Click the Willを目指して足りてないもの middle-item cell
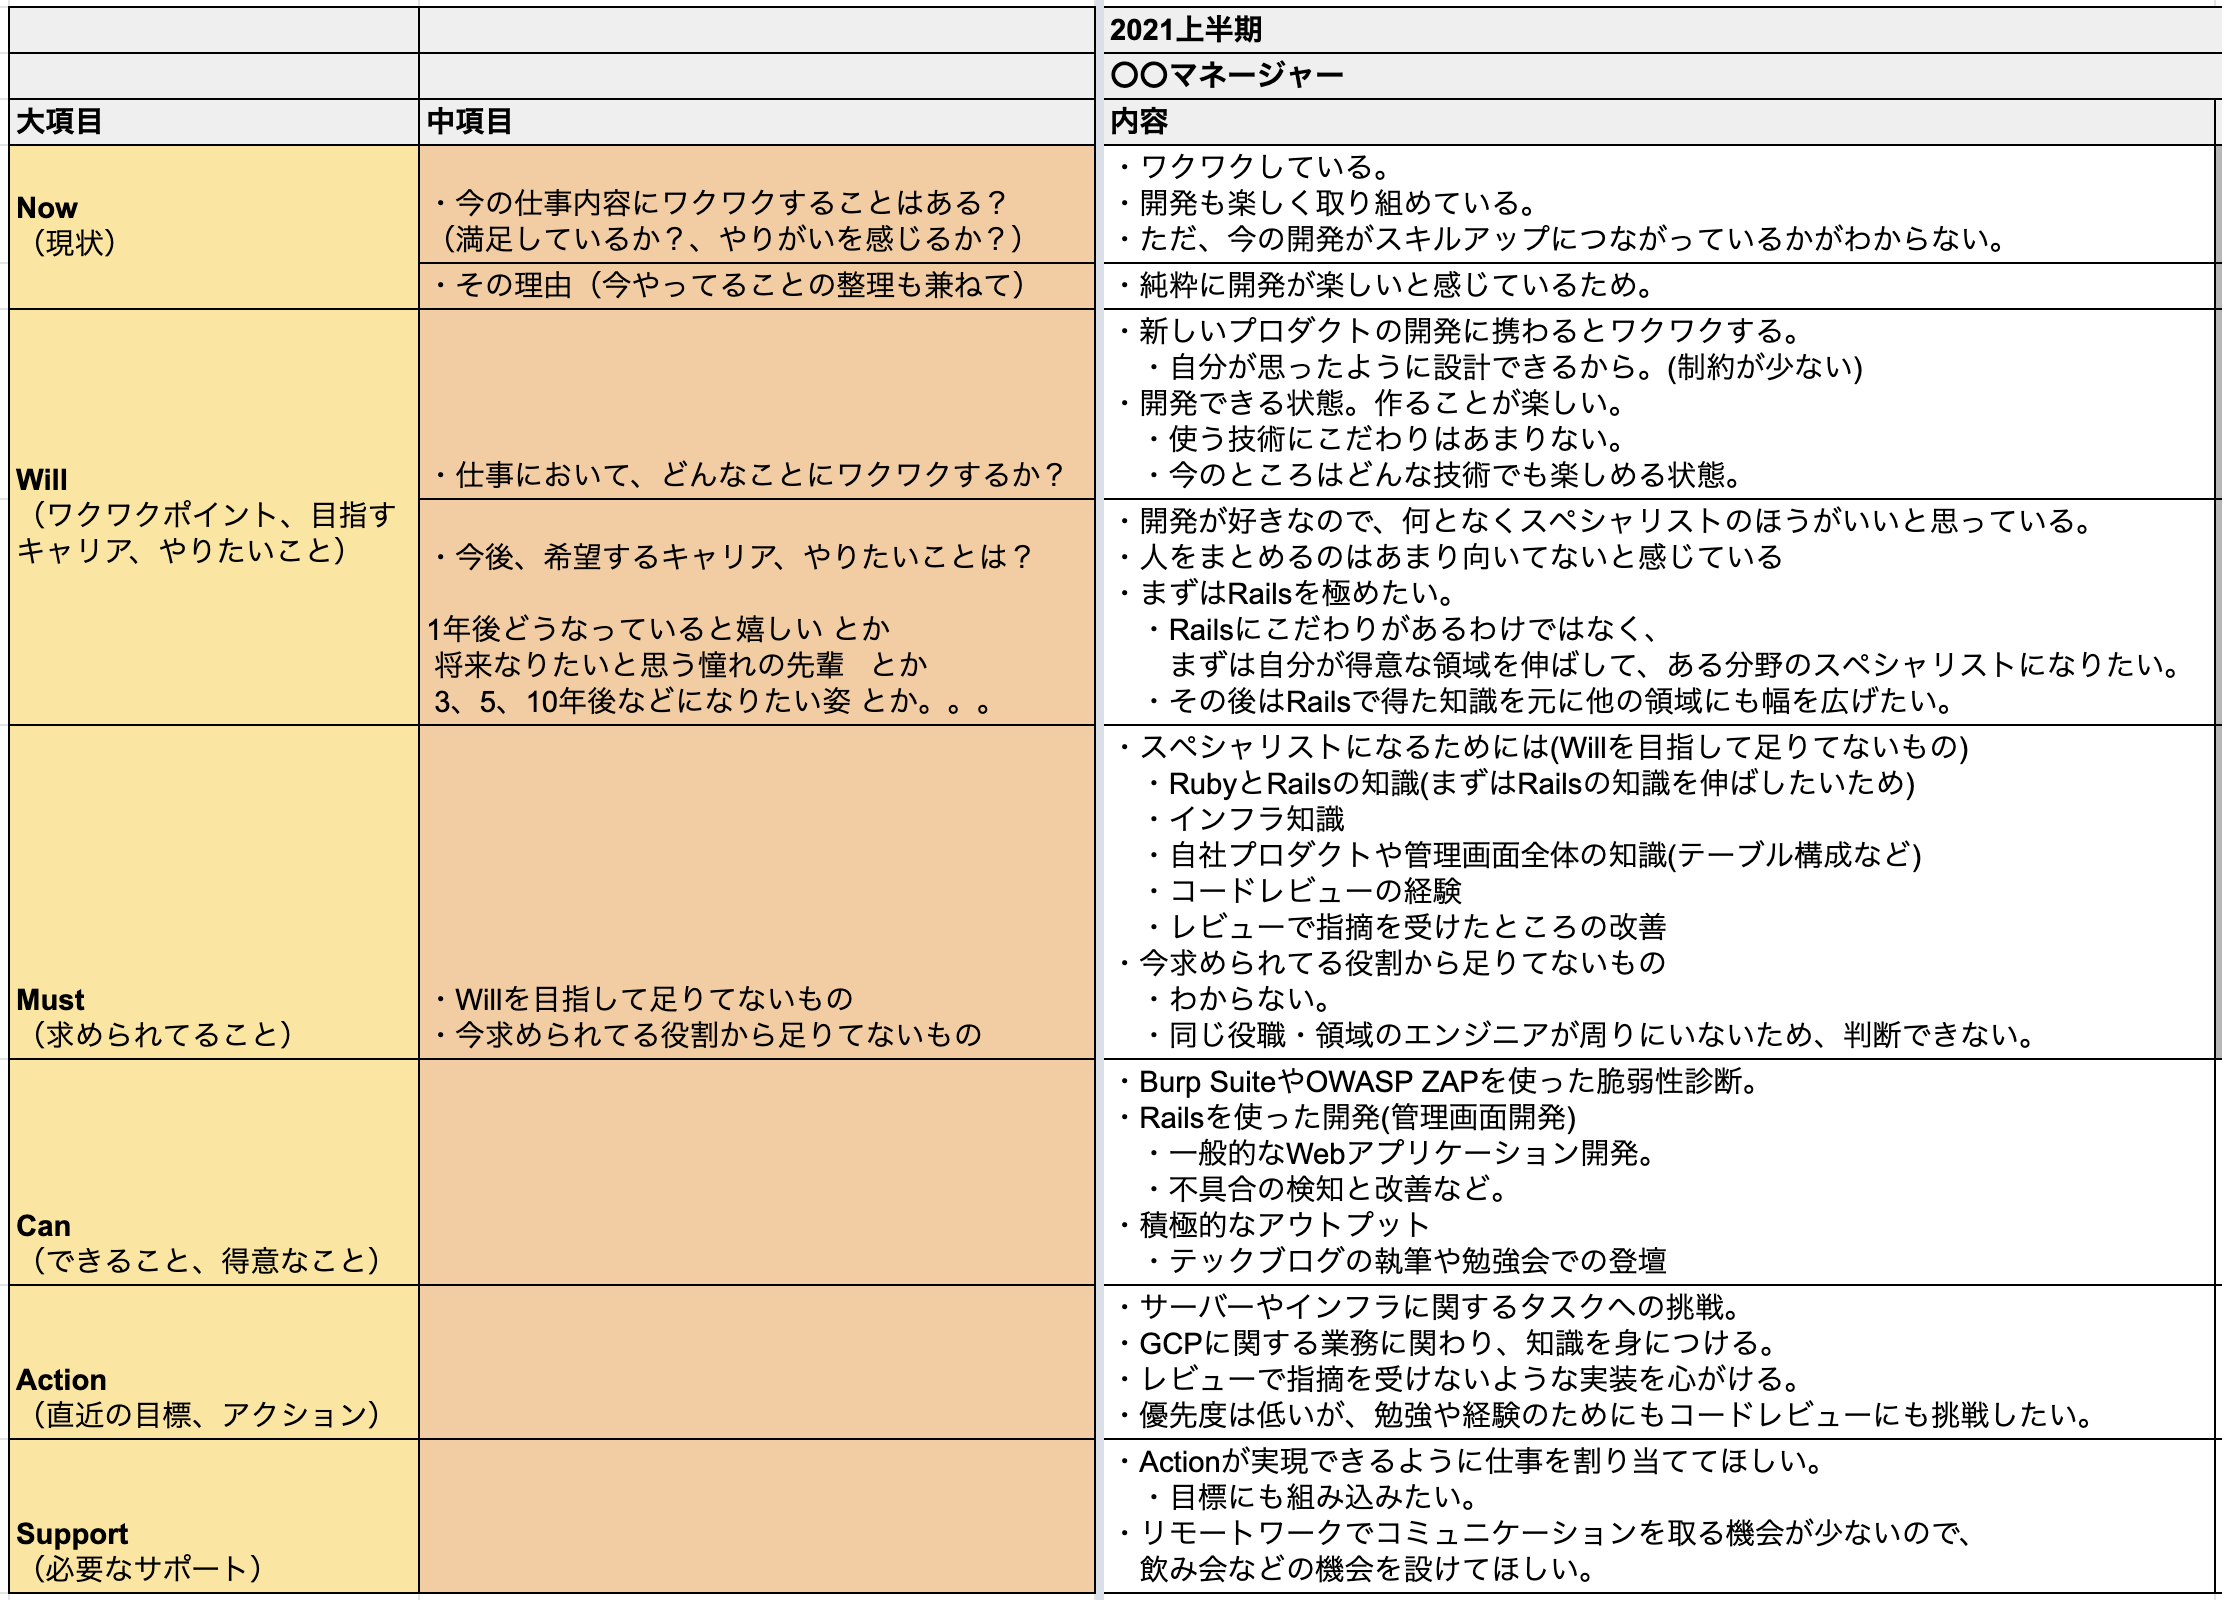Viewport: 2222px width, 1600px height. click(756, 892)
